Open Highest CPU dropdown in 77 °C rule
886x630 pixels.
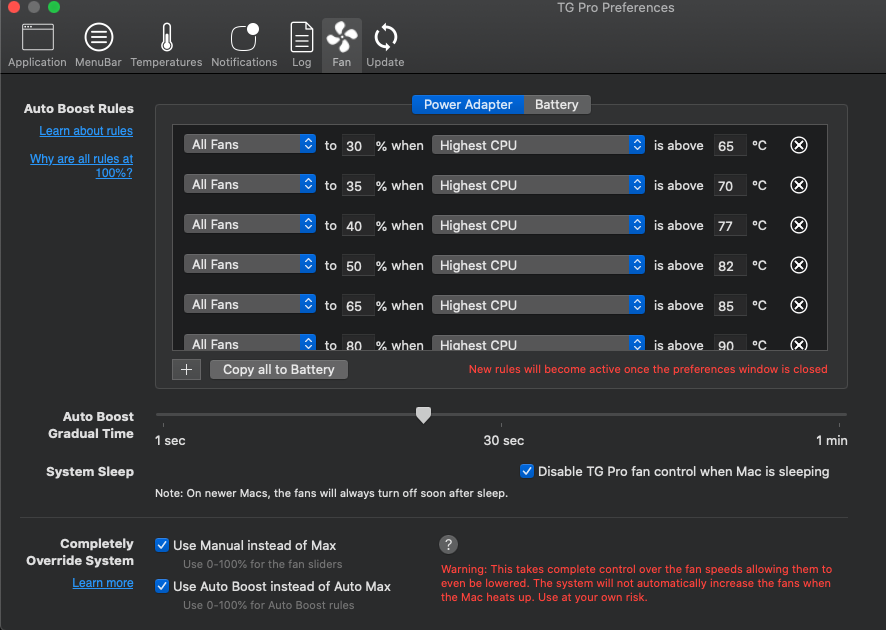(x=538, y=225)
